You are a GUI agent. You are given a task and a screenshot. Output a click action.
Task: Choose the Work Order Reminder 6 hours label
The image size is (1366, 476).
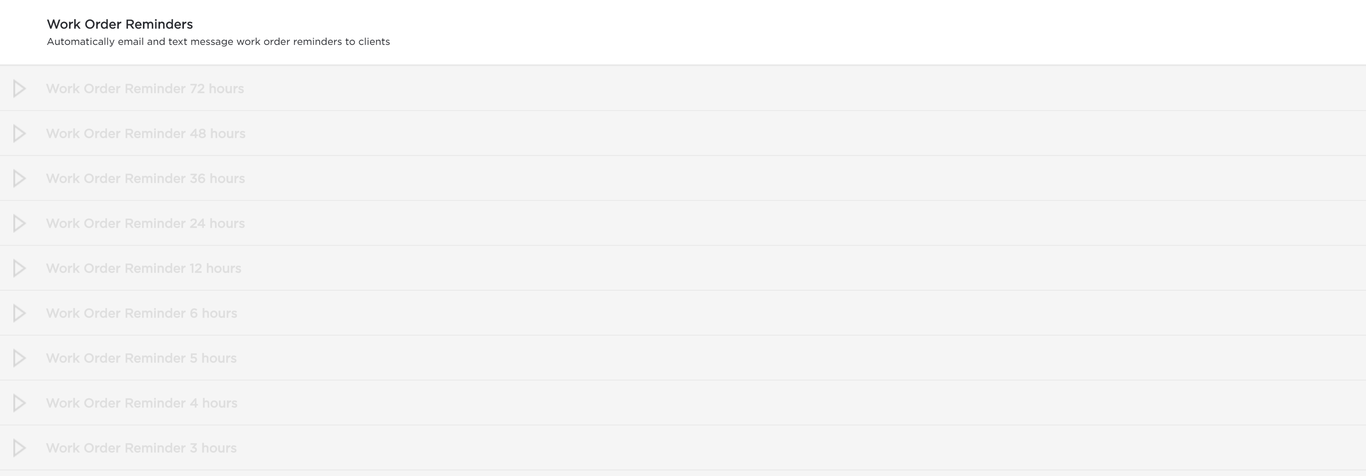(142, 314)
